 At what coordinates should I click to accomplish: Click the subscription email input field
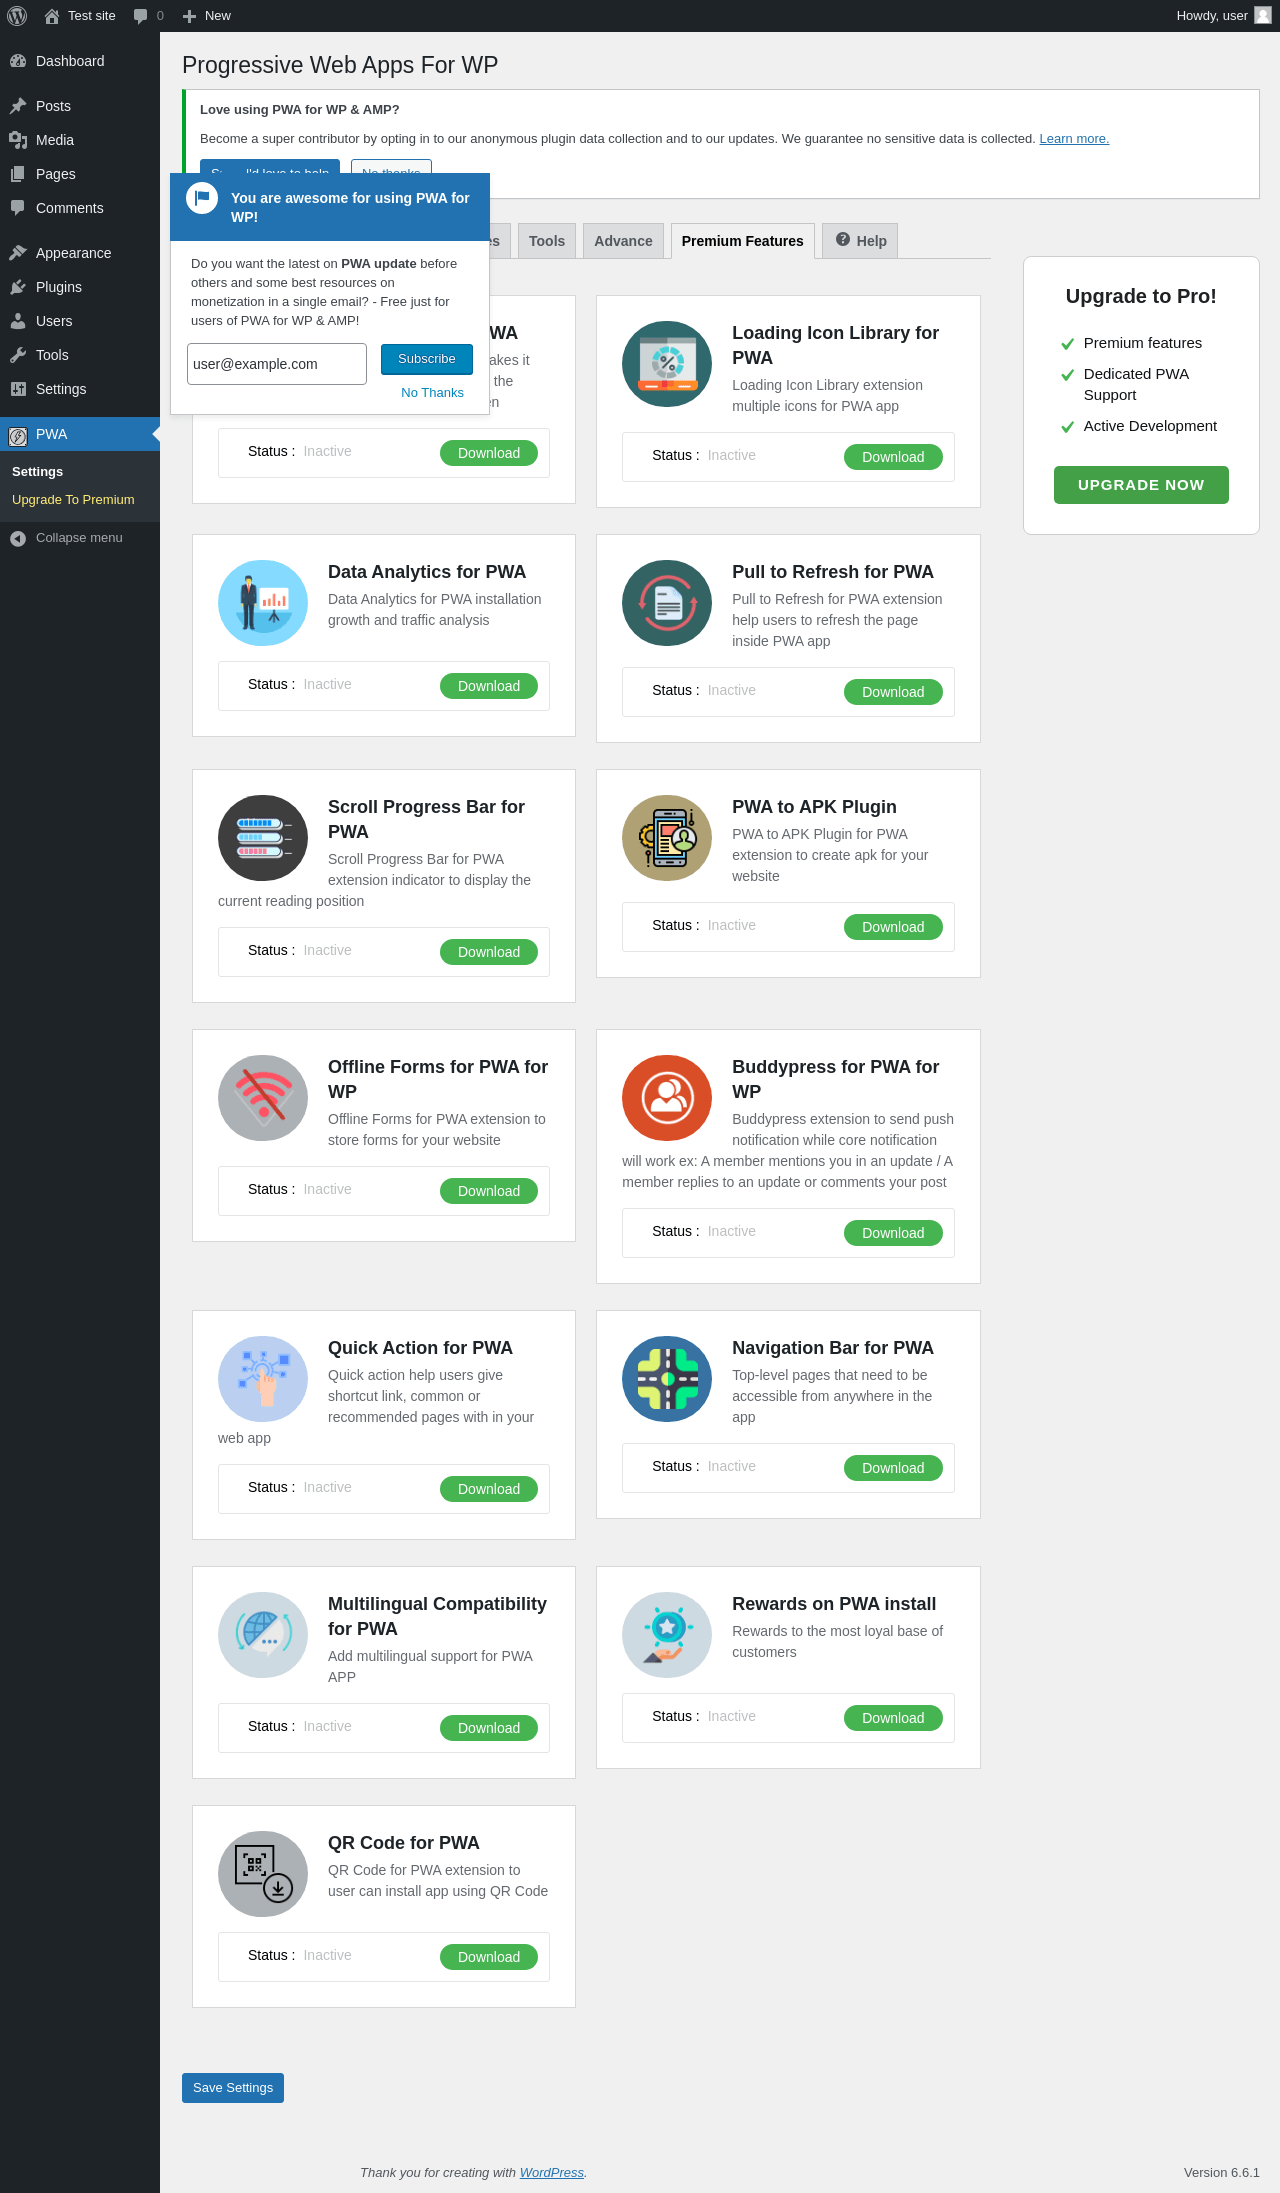(277, 364)
